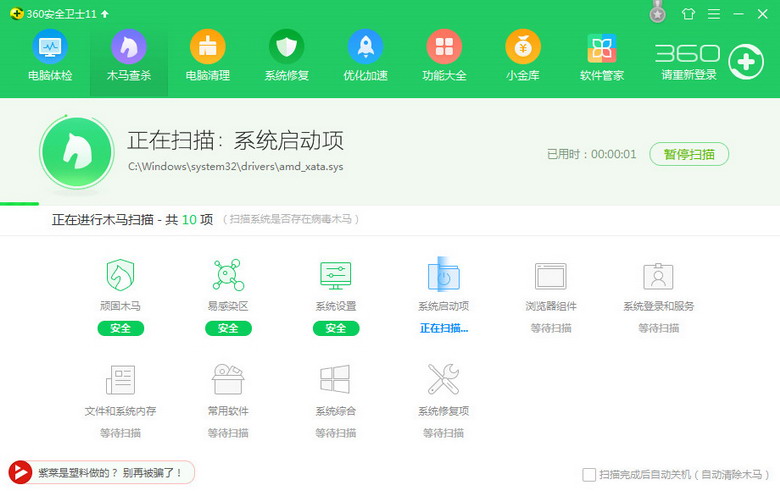Open the skin (shirt) icon
780x491 pixels.
[x=688, y=14]
